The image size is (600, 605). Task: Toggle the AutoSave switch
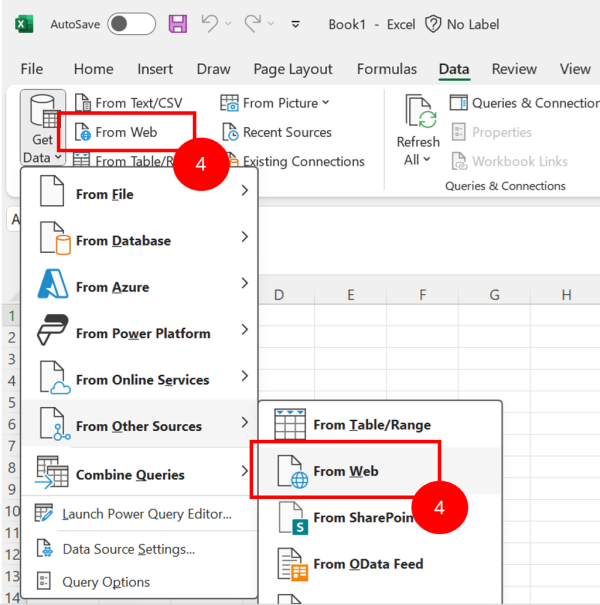point(132,24)
